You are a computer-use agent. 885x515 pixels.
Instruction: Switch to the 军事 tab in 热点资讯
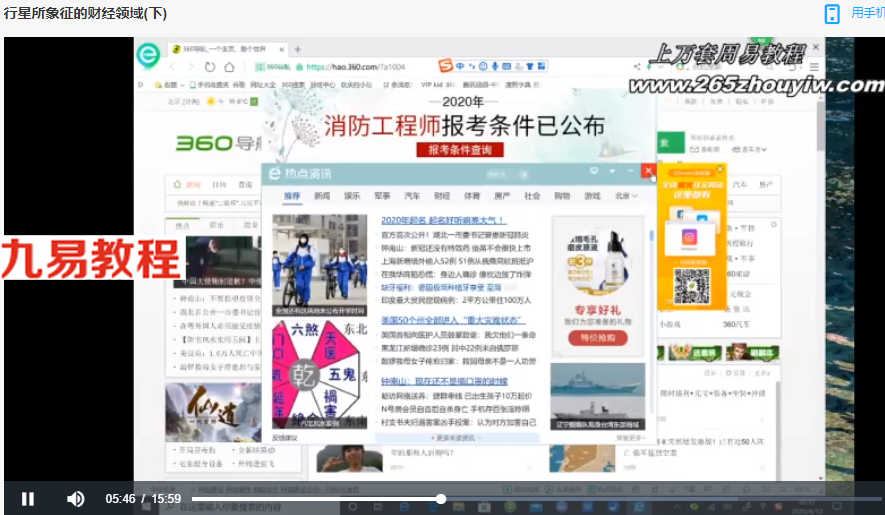(x=382, y=196)
